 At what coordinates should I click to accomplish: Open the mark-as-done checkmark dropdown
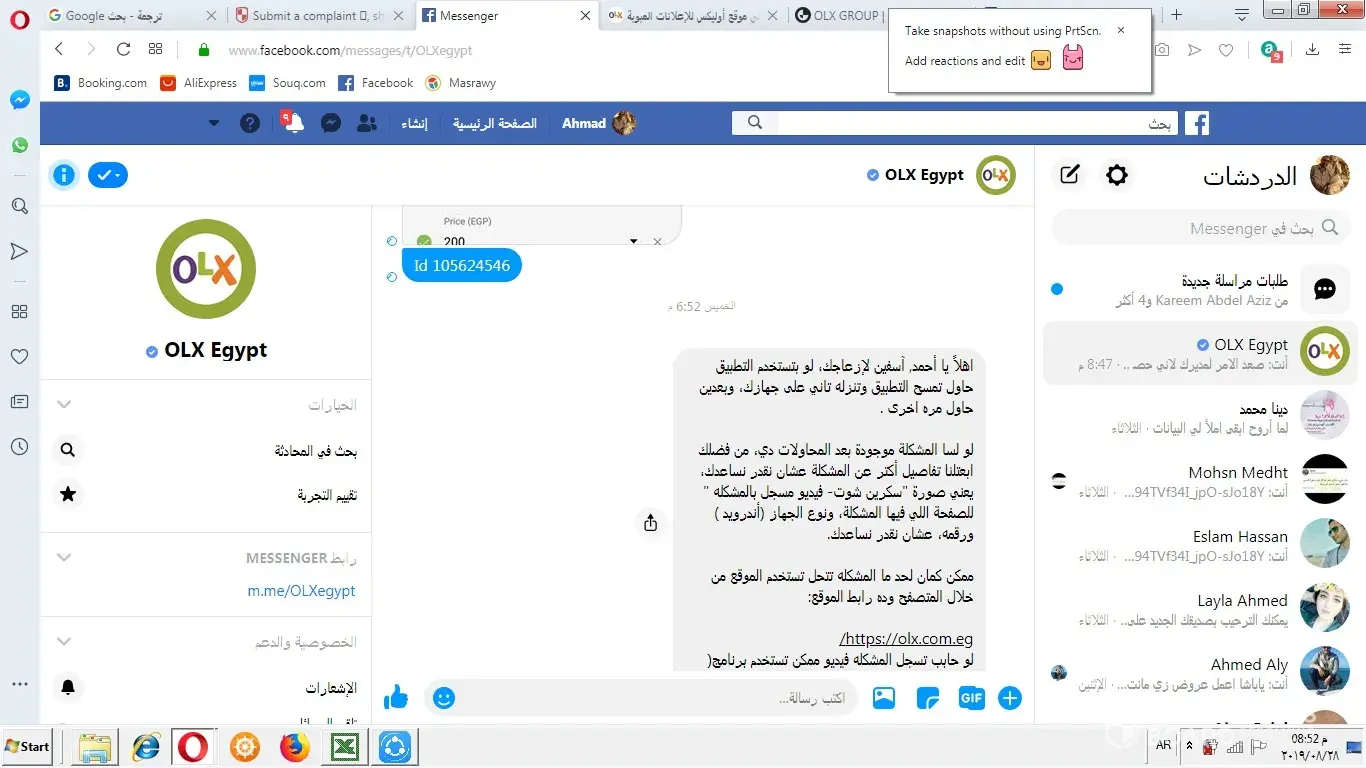(108, 175)
